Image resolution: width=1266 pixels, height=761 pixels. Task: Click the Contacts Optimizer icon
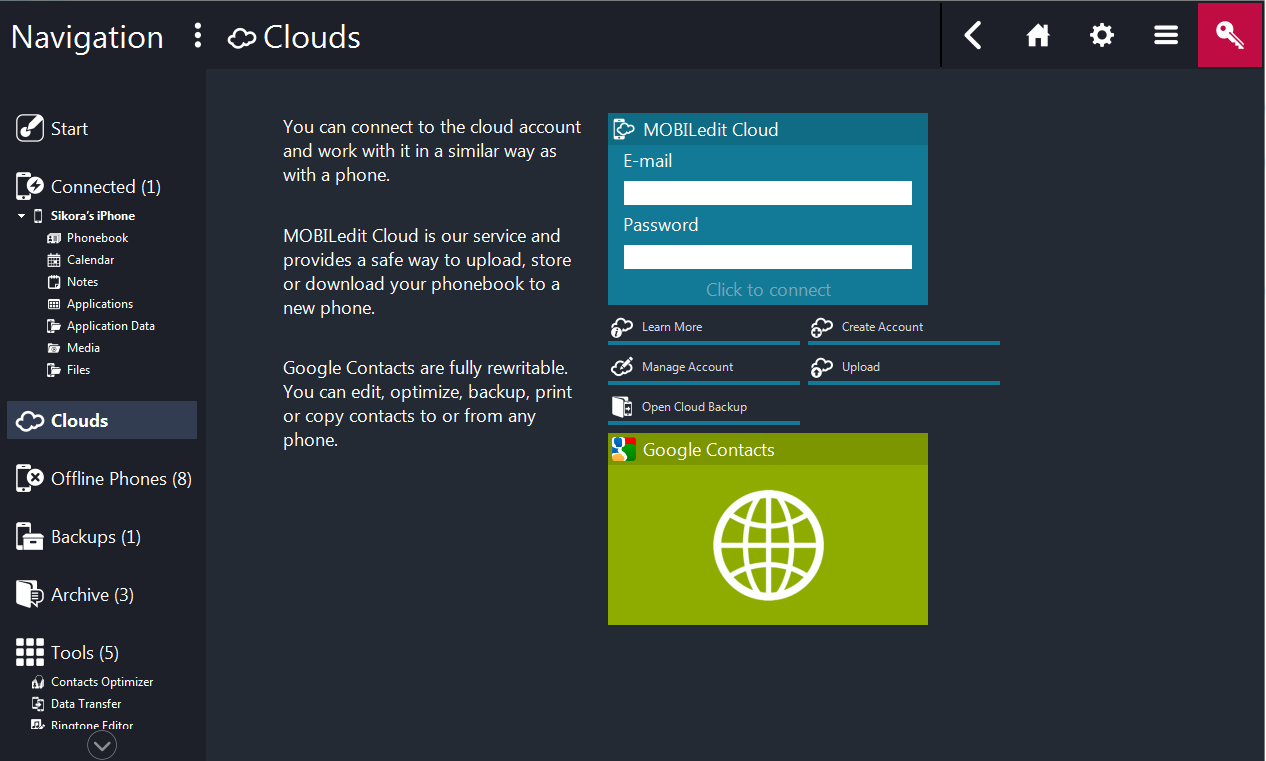point(38,682)
